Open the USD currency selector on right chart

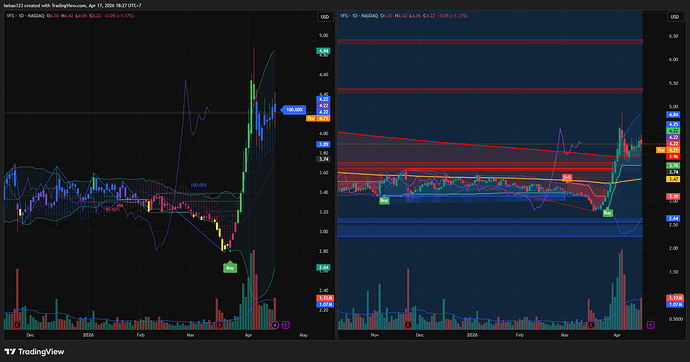[x=674, y=17]
